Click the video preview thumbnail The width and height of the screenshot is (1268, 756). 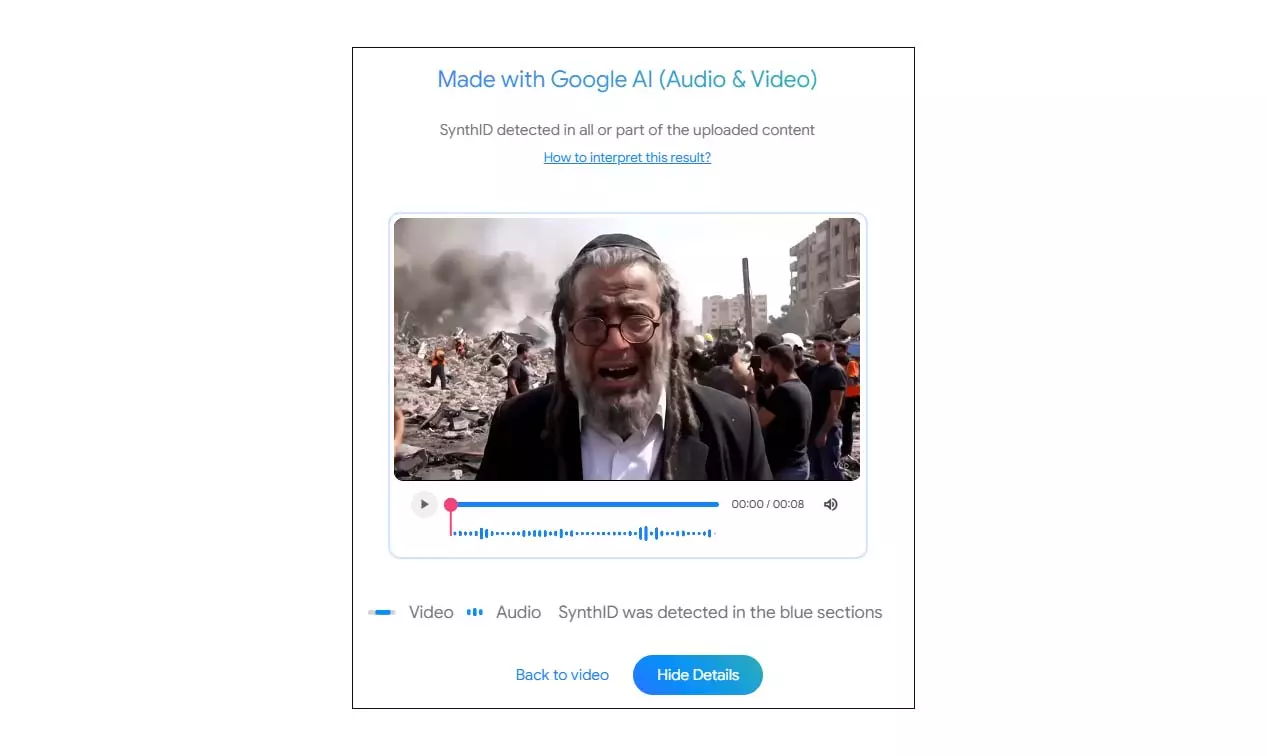point(627,349)
